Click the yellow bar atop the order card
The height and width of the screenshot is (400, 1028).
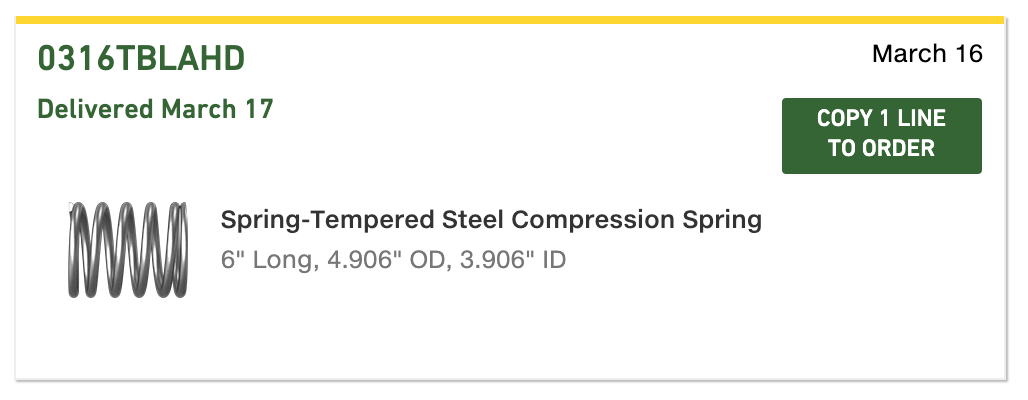point(510,20)
